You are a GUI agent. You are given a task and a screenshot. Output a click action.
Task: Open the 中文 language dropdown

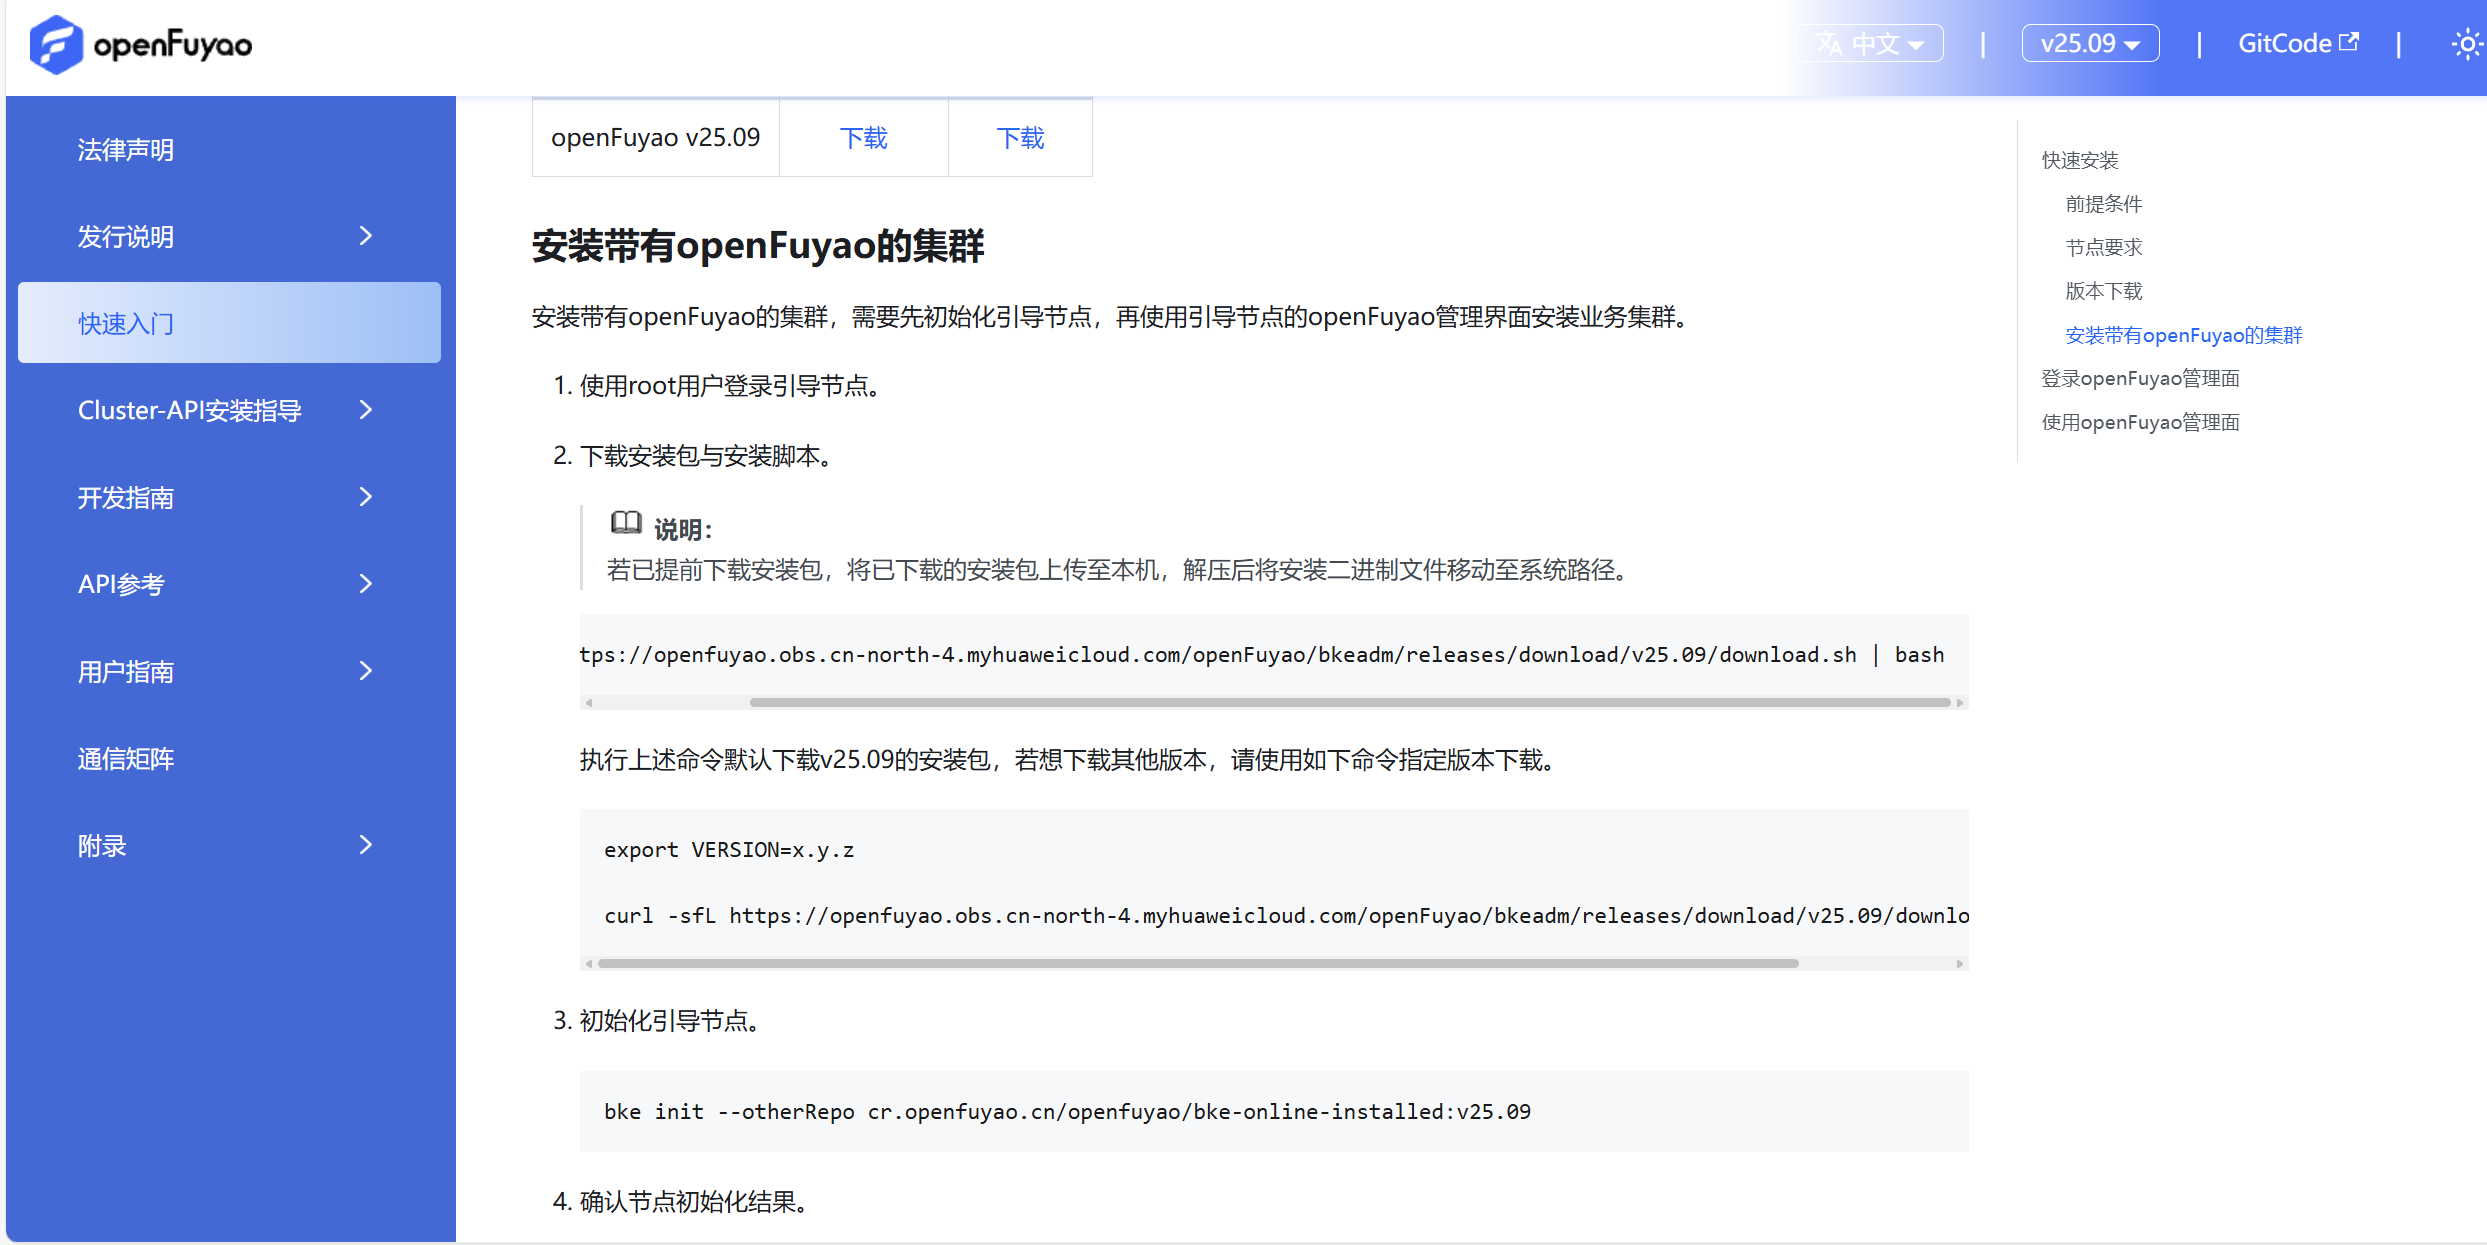coord(1869,44)
